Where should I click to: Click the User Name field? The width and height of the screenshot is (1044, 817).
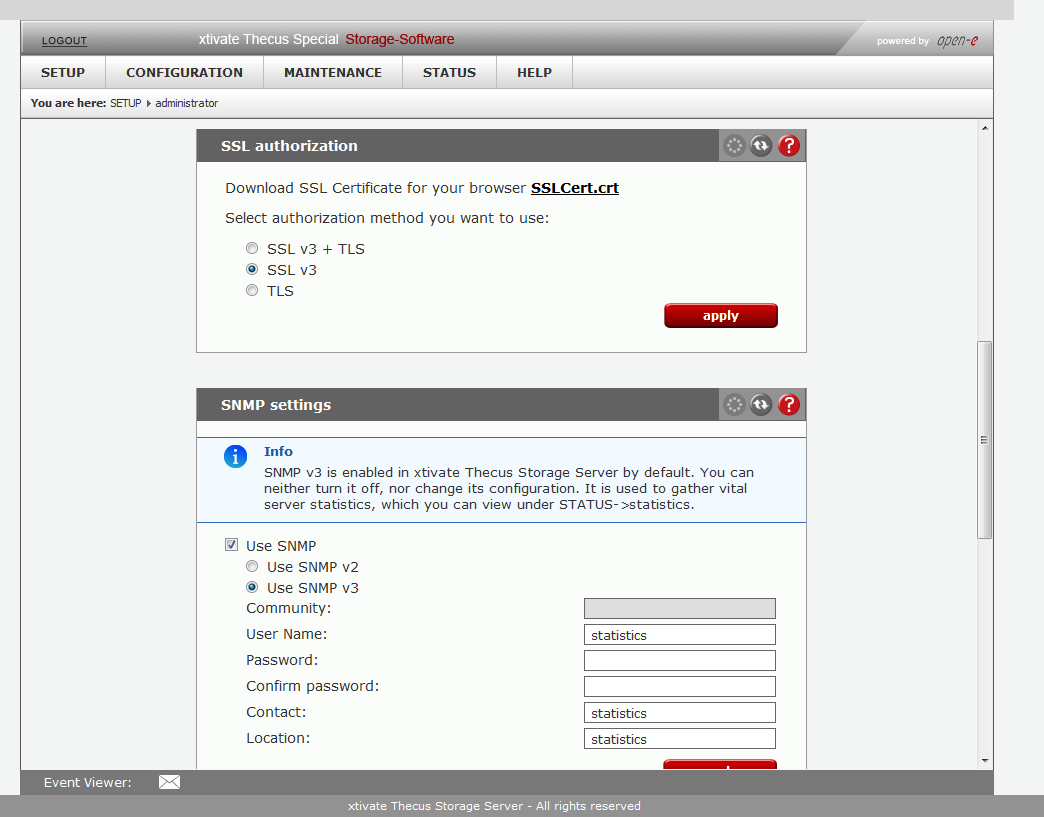click(x=680, y=635)
